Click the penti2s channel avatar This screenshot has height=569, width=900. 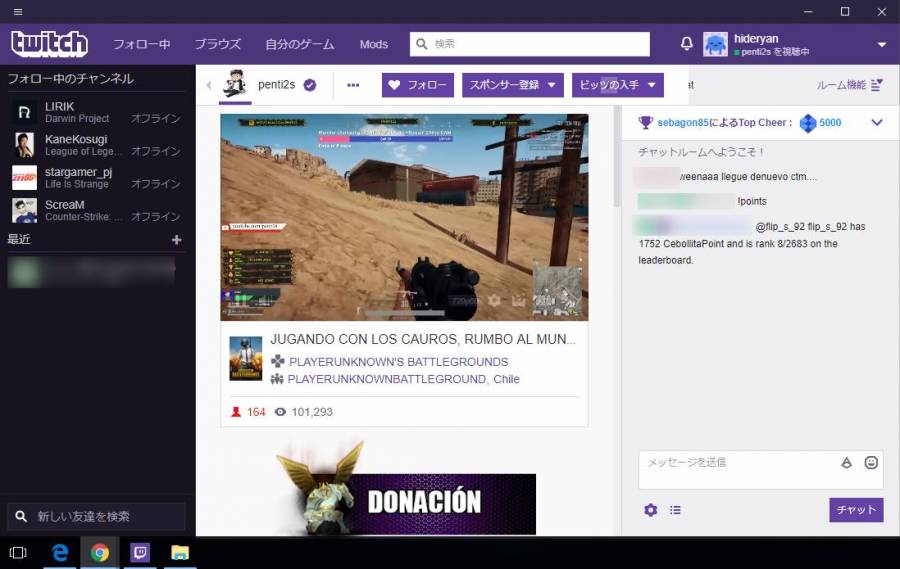pos(235,84)
